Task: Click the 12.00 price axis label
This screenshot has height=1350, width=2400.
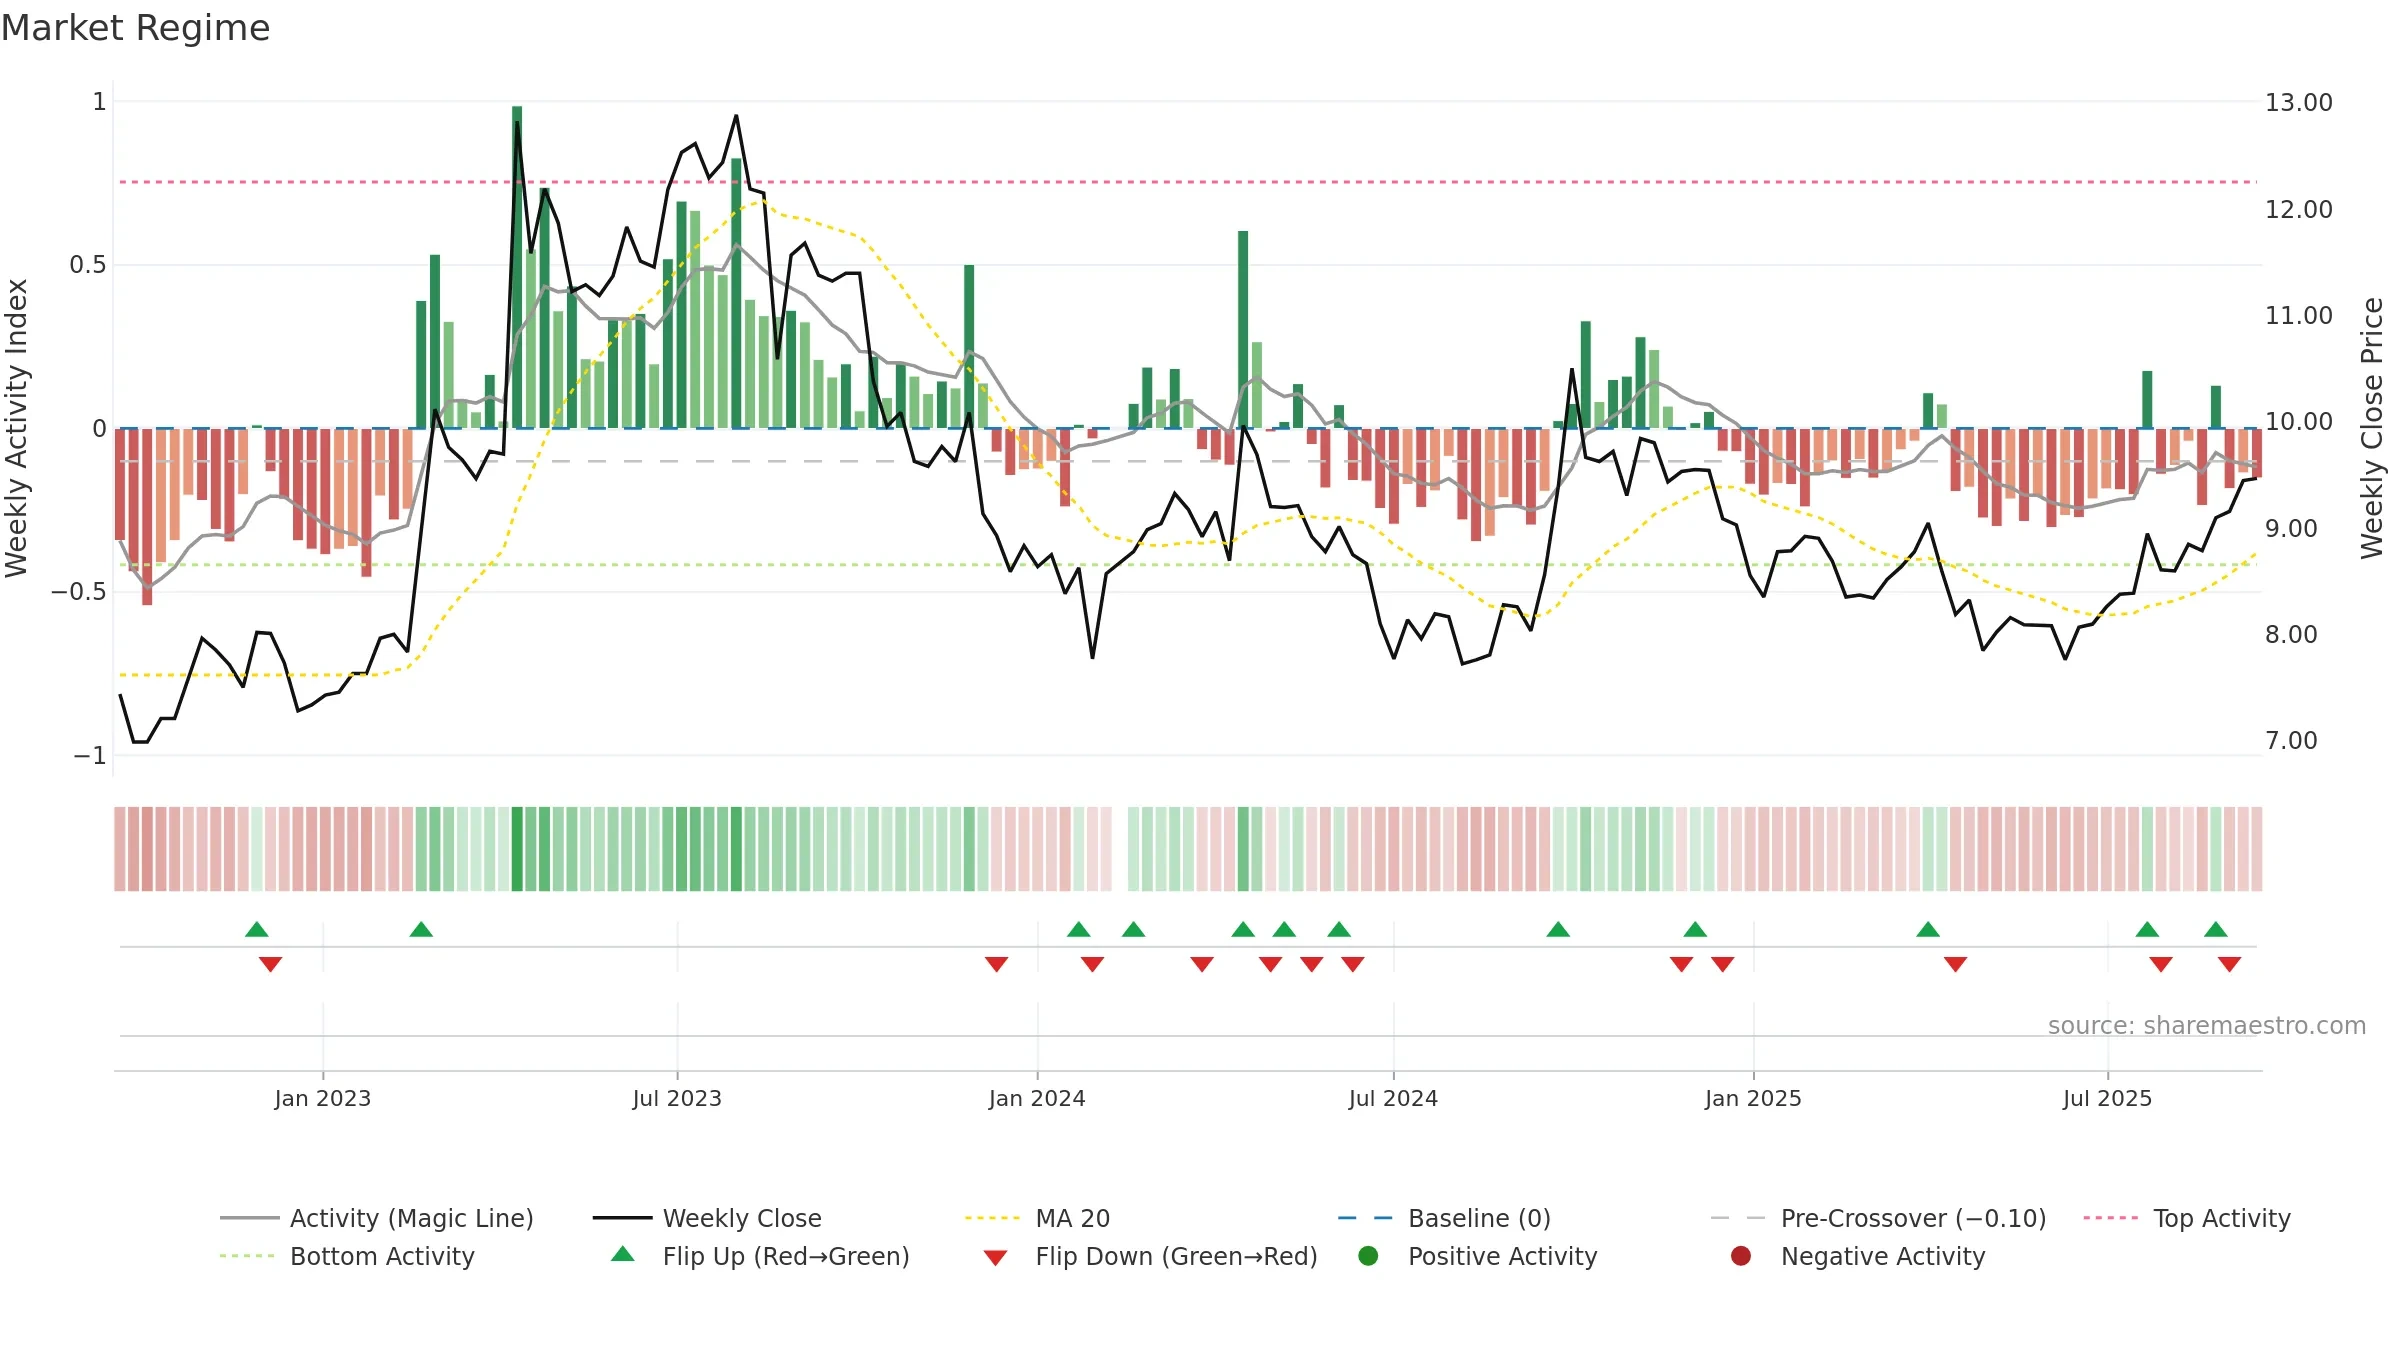Action: pyautogui.click(x=2298, y=209)
